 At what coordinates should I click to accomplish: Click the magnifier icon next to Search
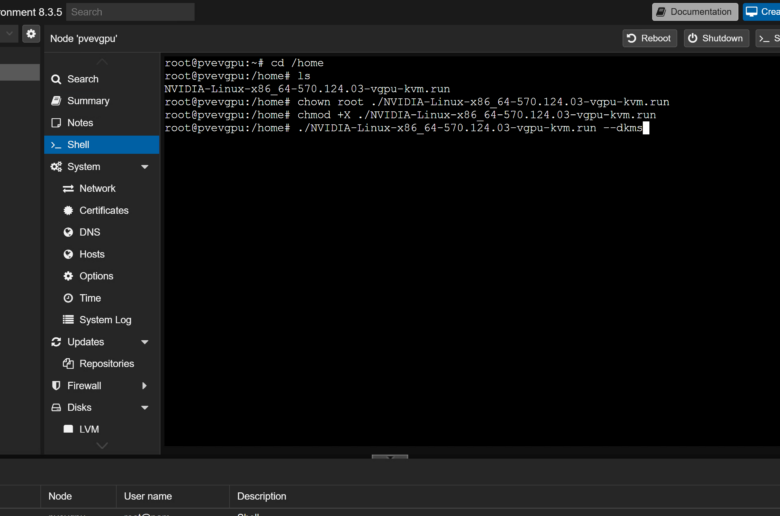56,79
